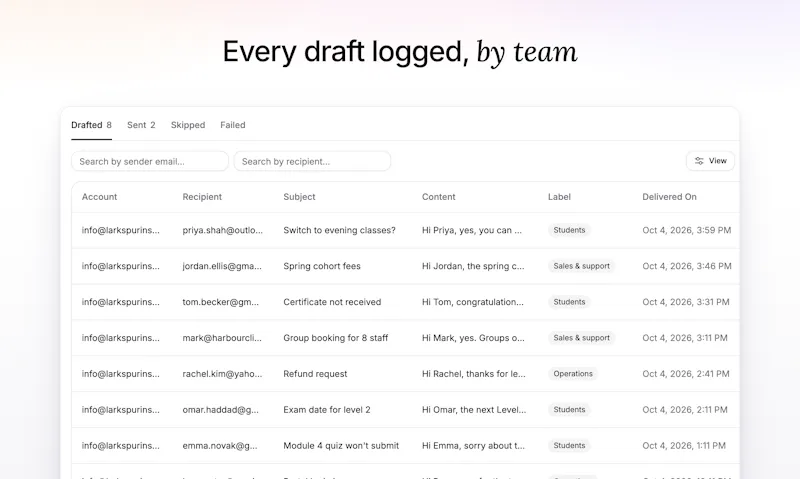This screenshot has width=800, height=479.
Task: Click date Oct 4, 2026, 3:11 PM
Action: click(685, 338)
